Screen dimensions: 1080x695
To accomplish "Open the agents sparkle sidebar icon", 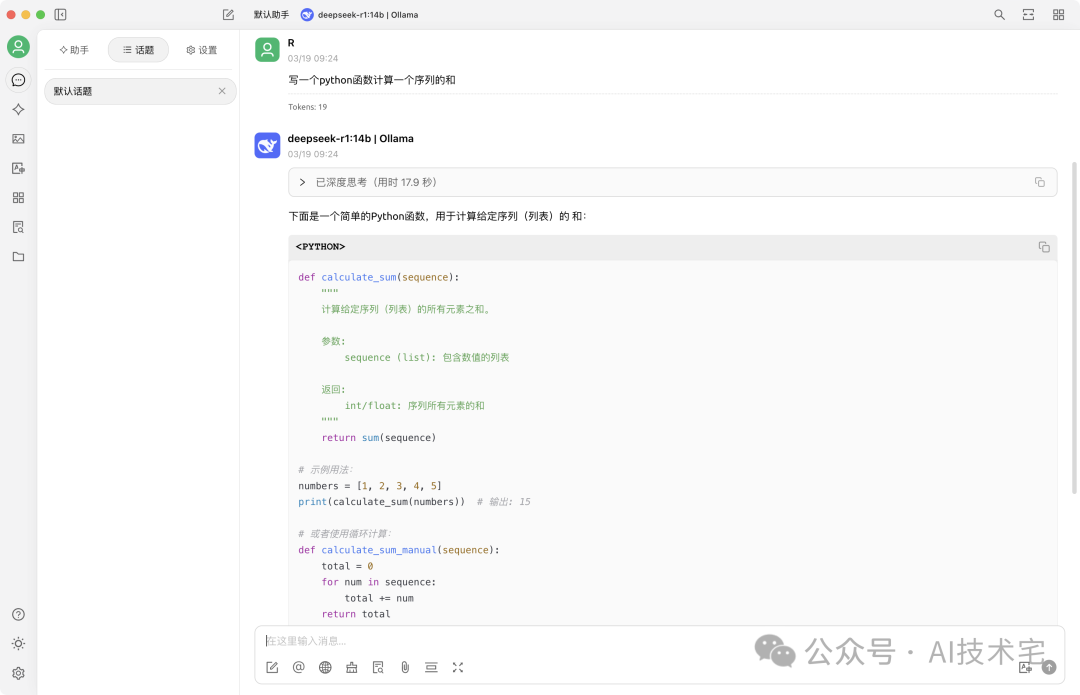I will 19,110.
